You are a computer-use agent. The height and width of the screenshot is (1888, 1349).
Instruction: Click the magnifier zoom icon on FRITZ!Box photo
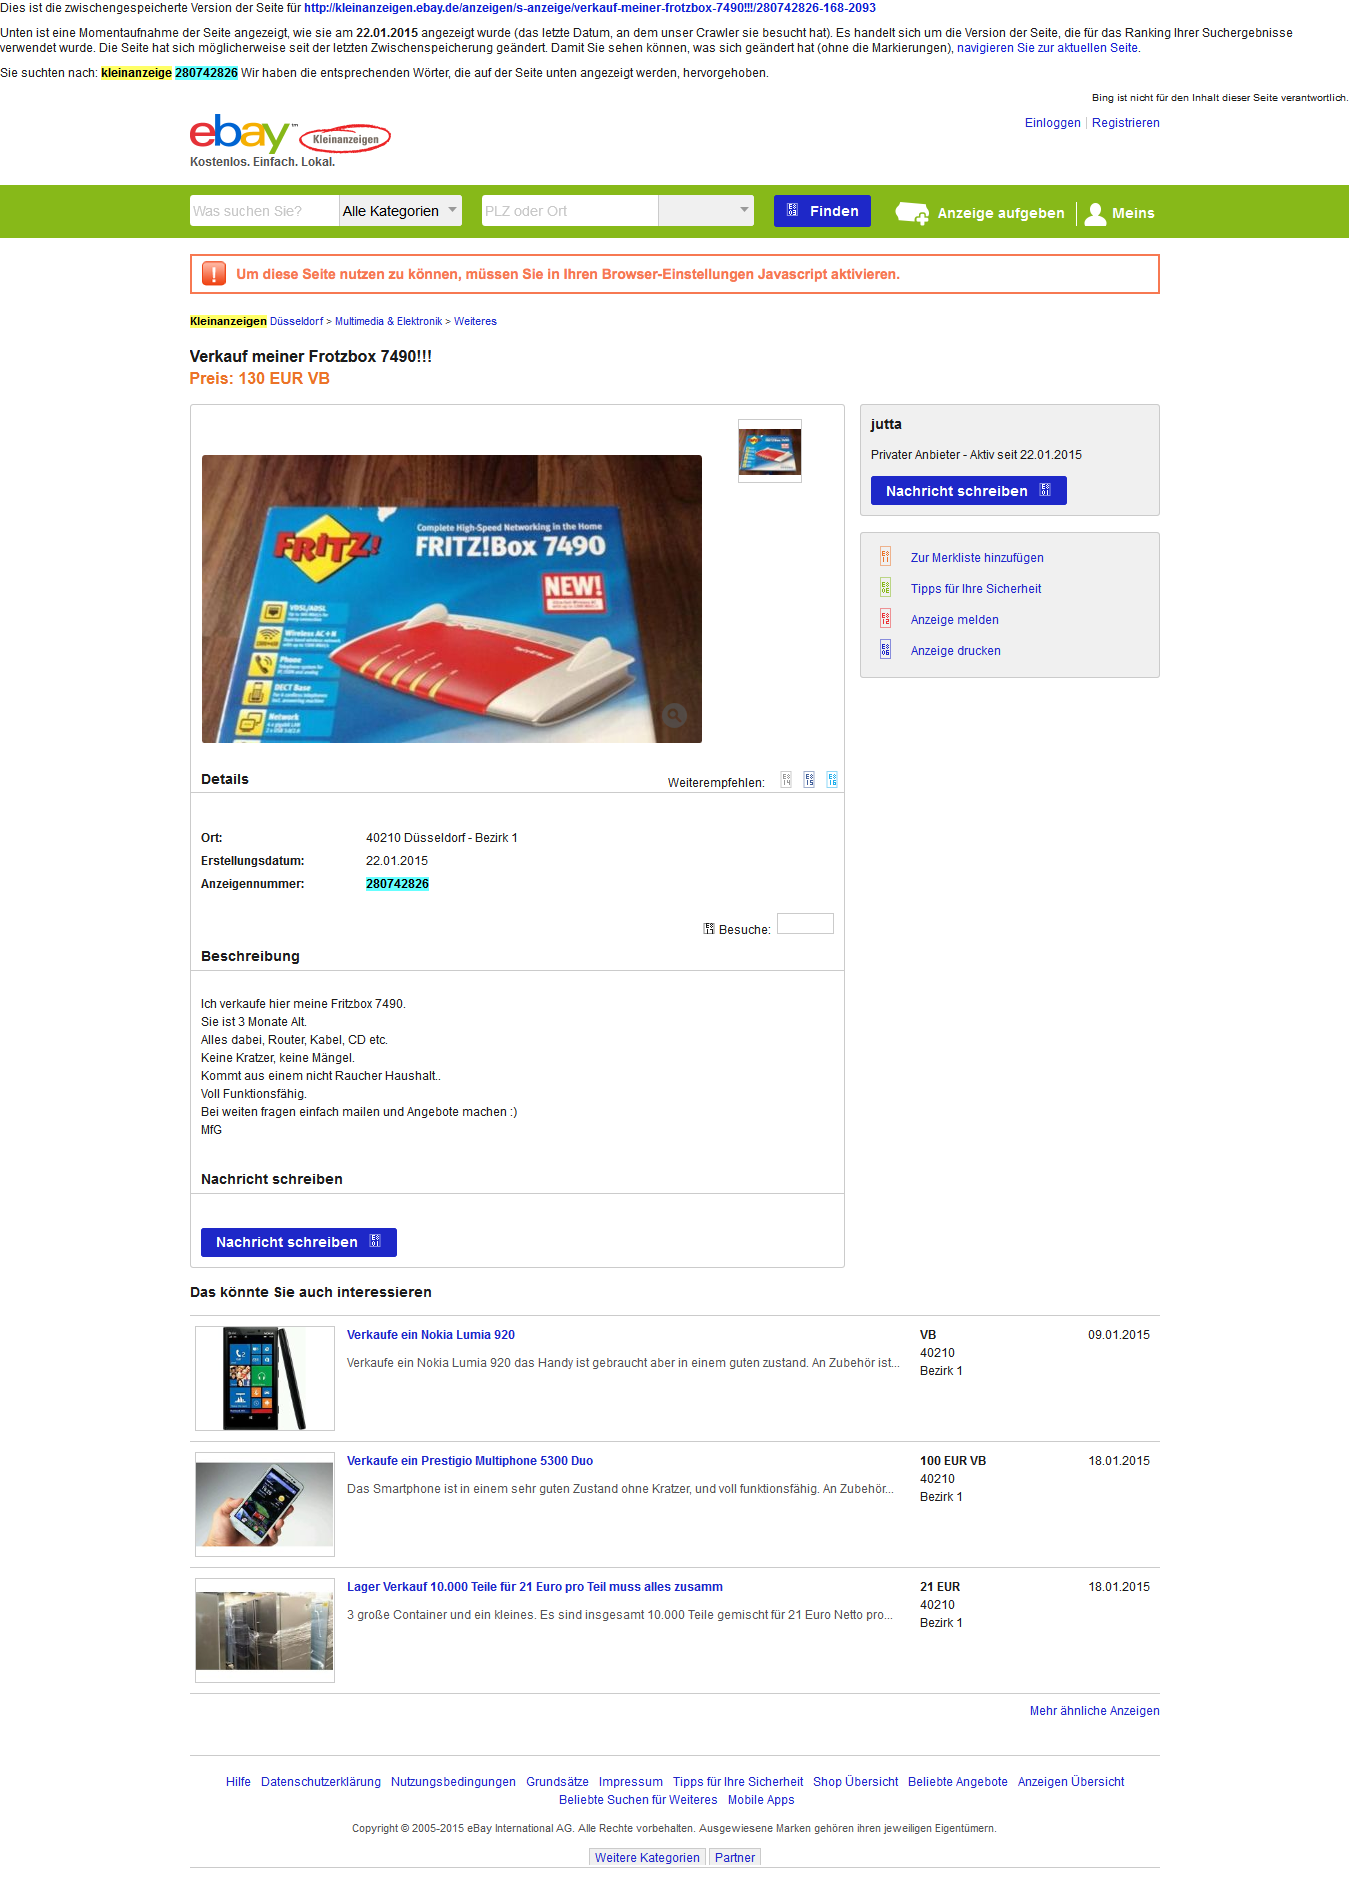675,715
